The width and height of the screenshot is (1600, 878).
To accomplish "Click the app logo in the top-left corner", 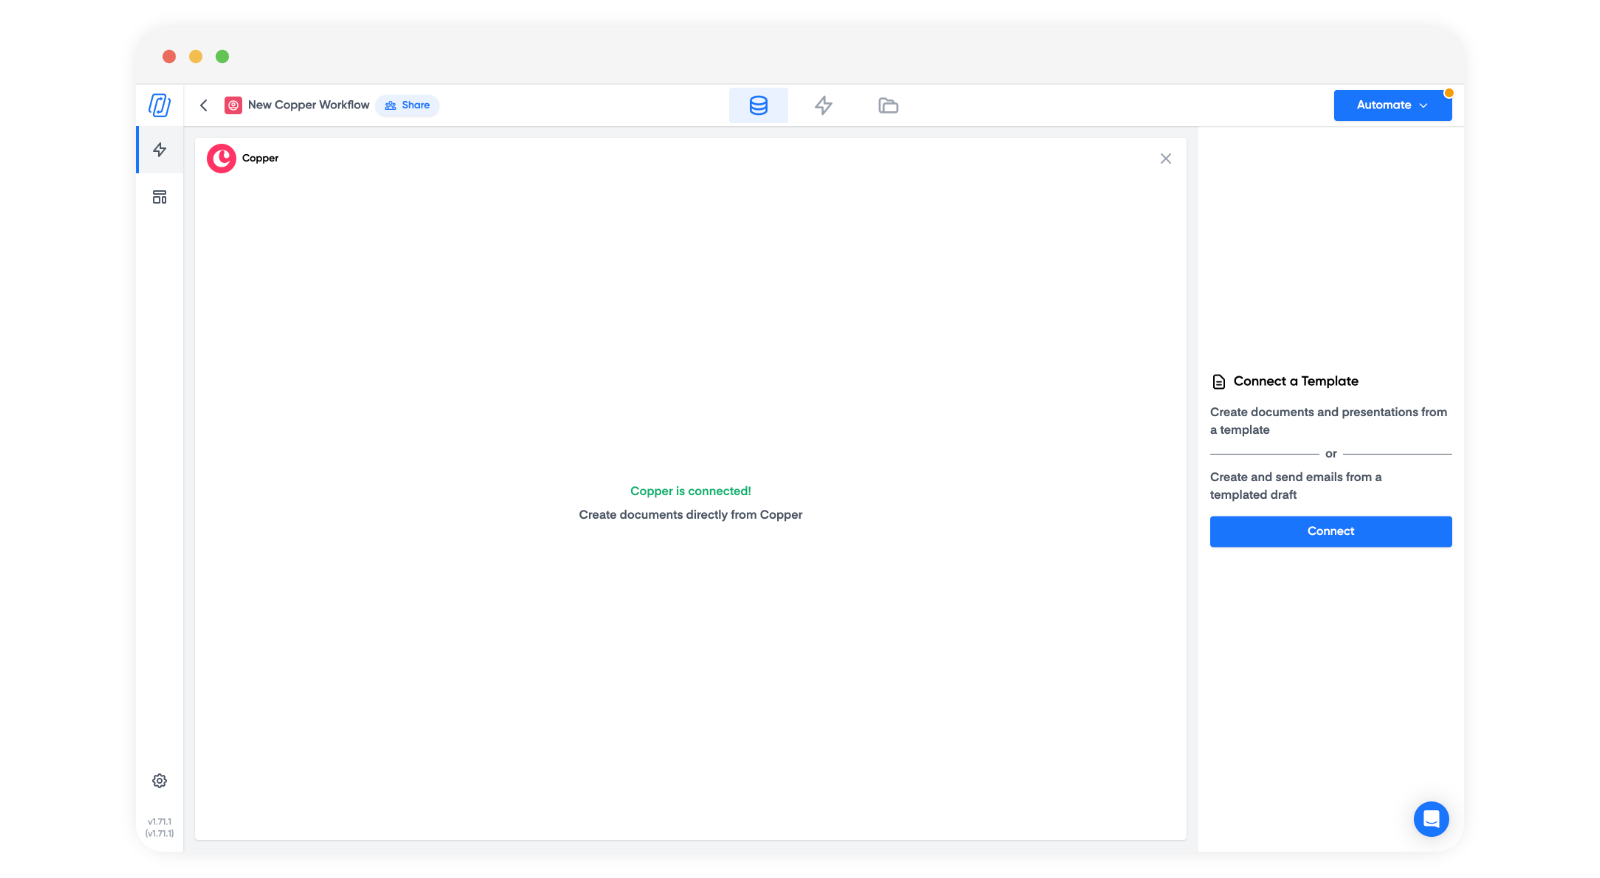I will click(x=159, y=105).
